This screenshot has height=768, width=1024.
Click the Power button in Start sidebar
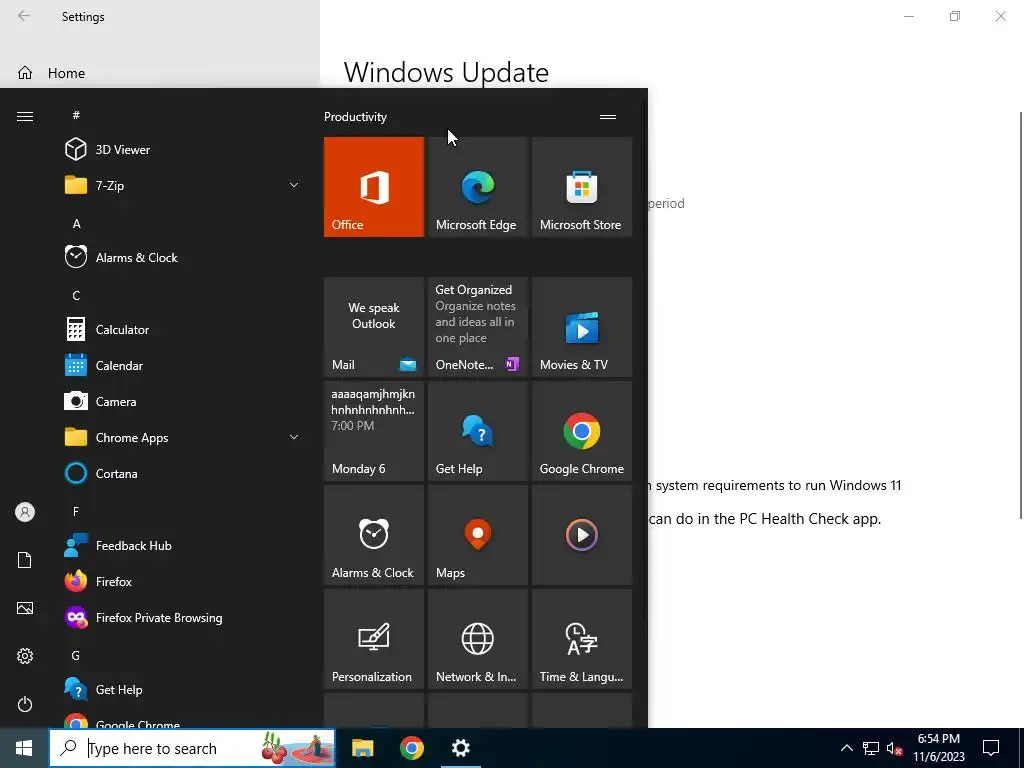click(x=25, y=704)
